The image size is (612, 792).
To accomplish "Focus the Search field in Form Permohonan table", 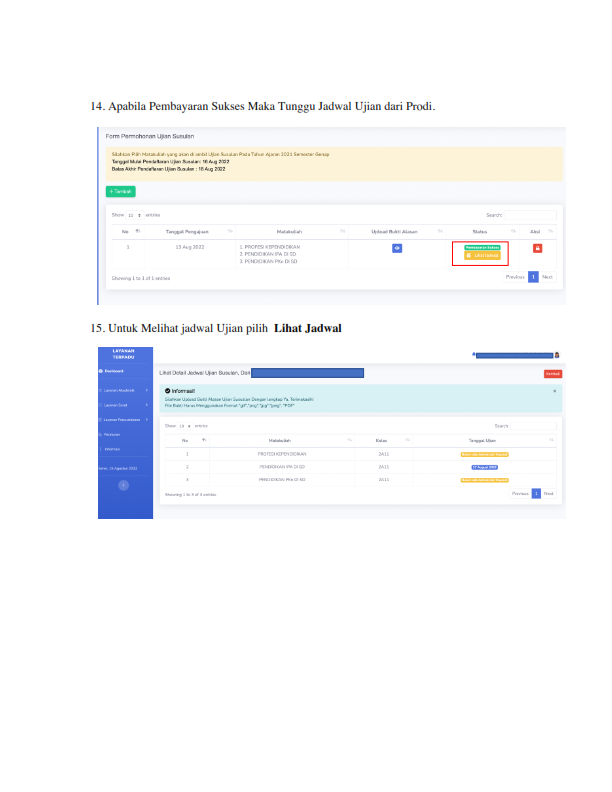I will tap(530, 215).
